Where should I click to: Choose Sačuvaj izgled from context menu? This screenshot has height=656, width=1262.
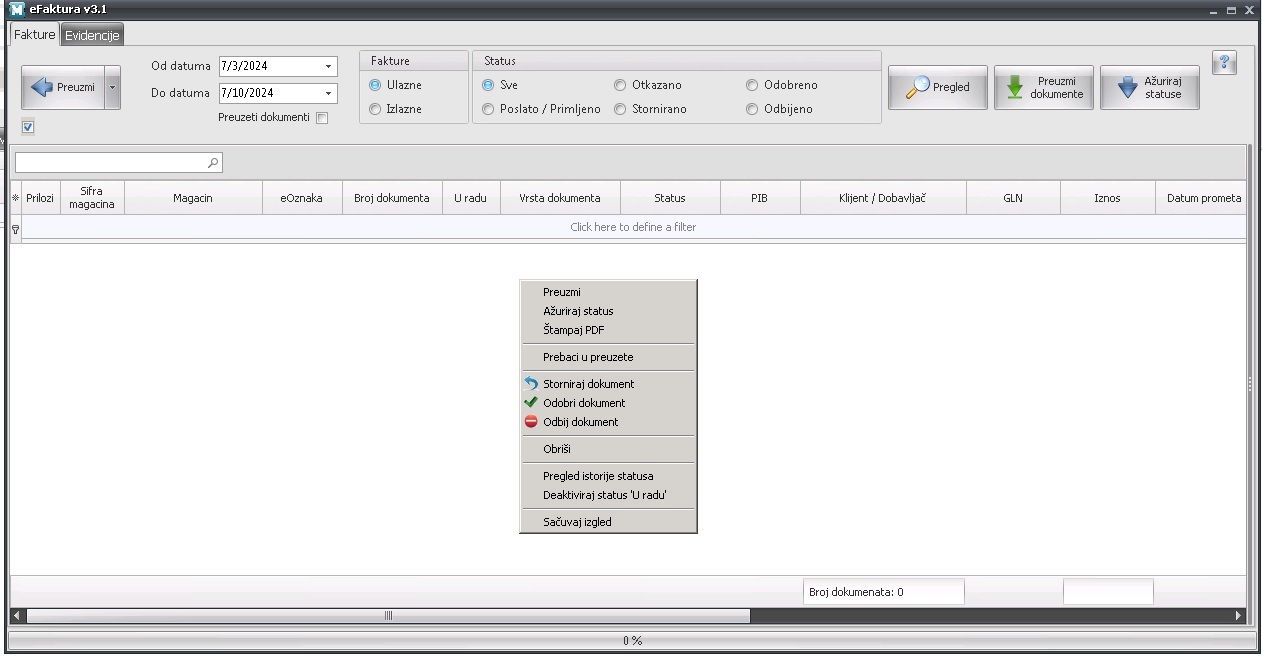(608, 522)
